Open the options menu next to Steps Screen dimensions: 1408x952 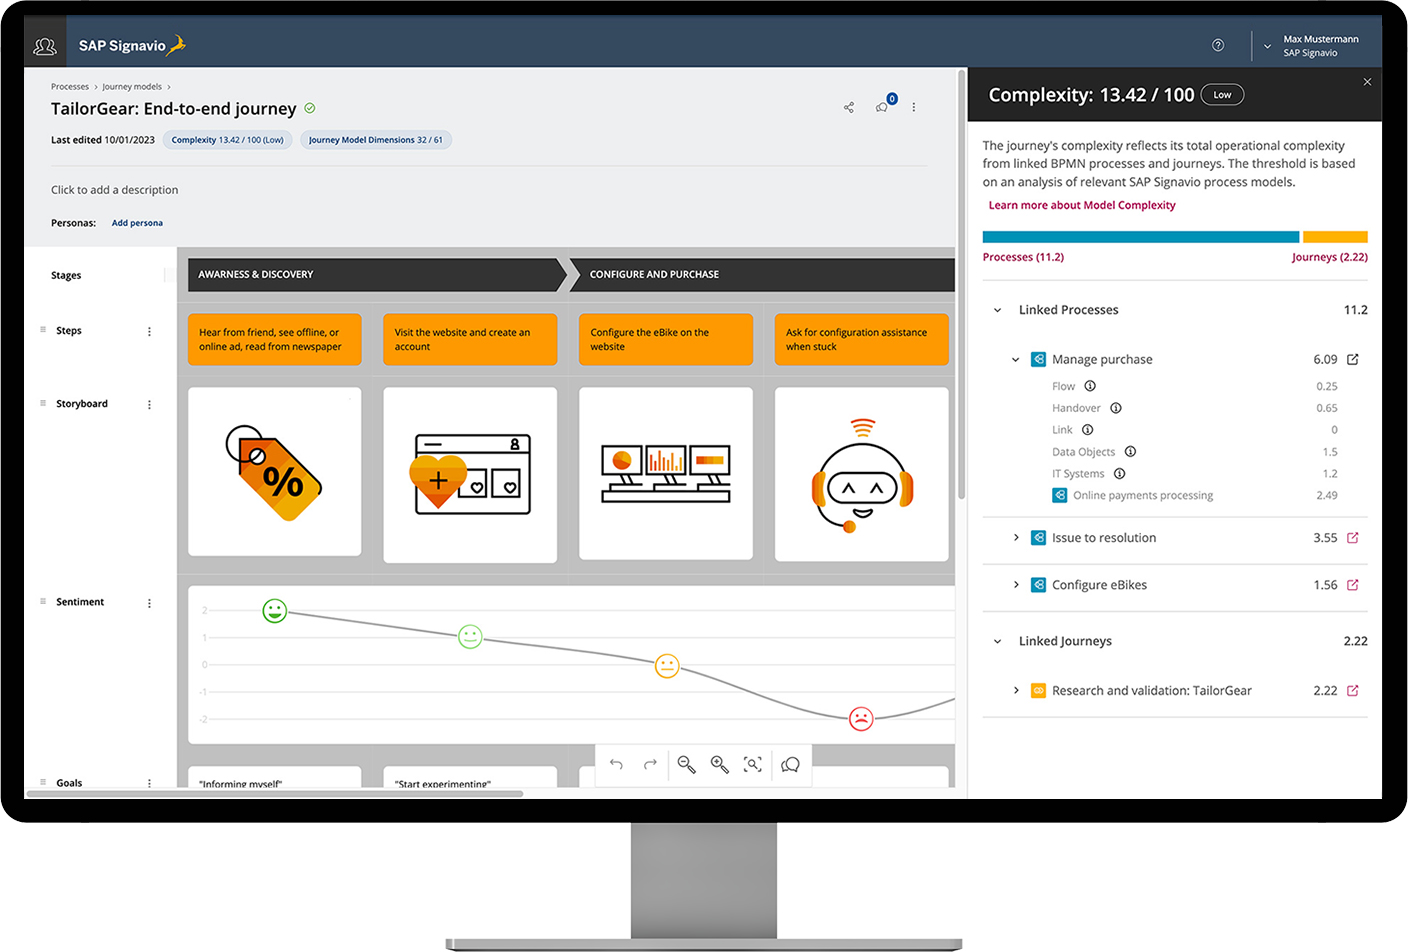[149, 330]
